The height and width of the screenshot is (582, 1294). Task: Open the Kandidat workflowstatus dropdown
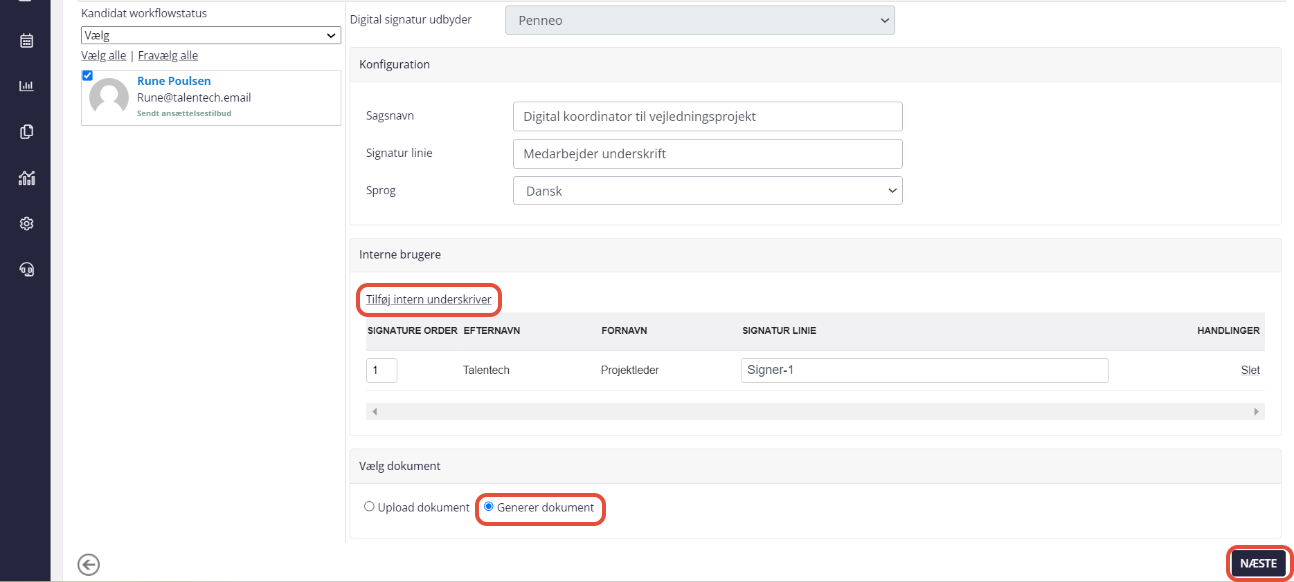pyautogui.click(x=210, y=35)
